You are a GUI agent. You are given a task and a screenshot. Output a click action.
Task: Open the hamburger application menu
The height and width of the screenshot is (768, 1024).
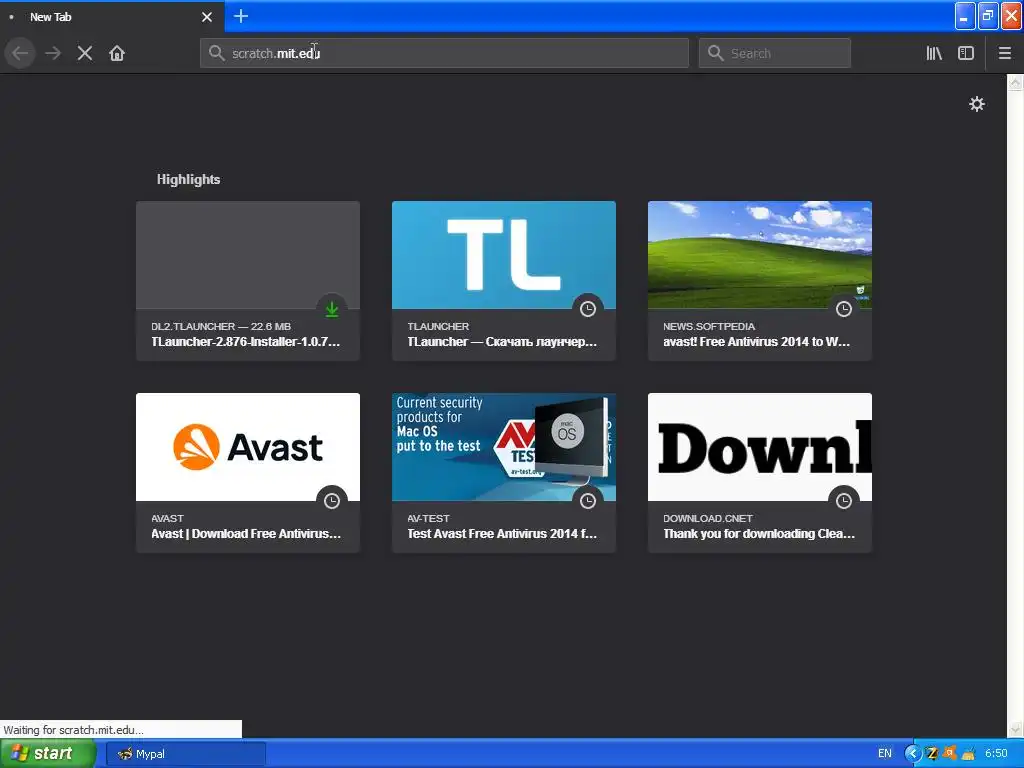(x=1004, y=53)
